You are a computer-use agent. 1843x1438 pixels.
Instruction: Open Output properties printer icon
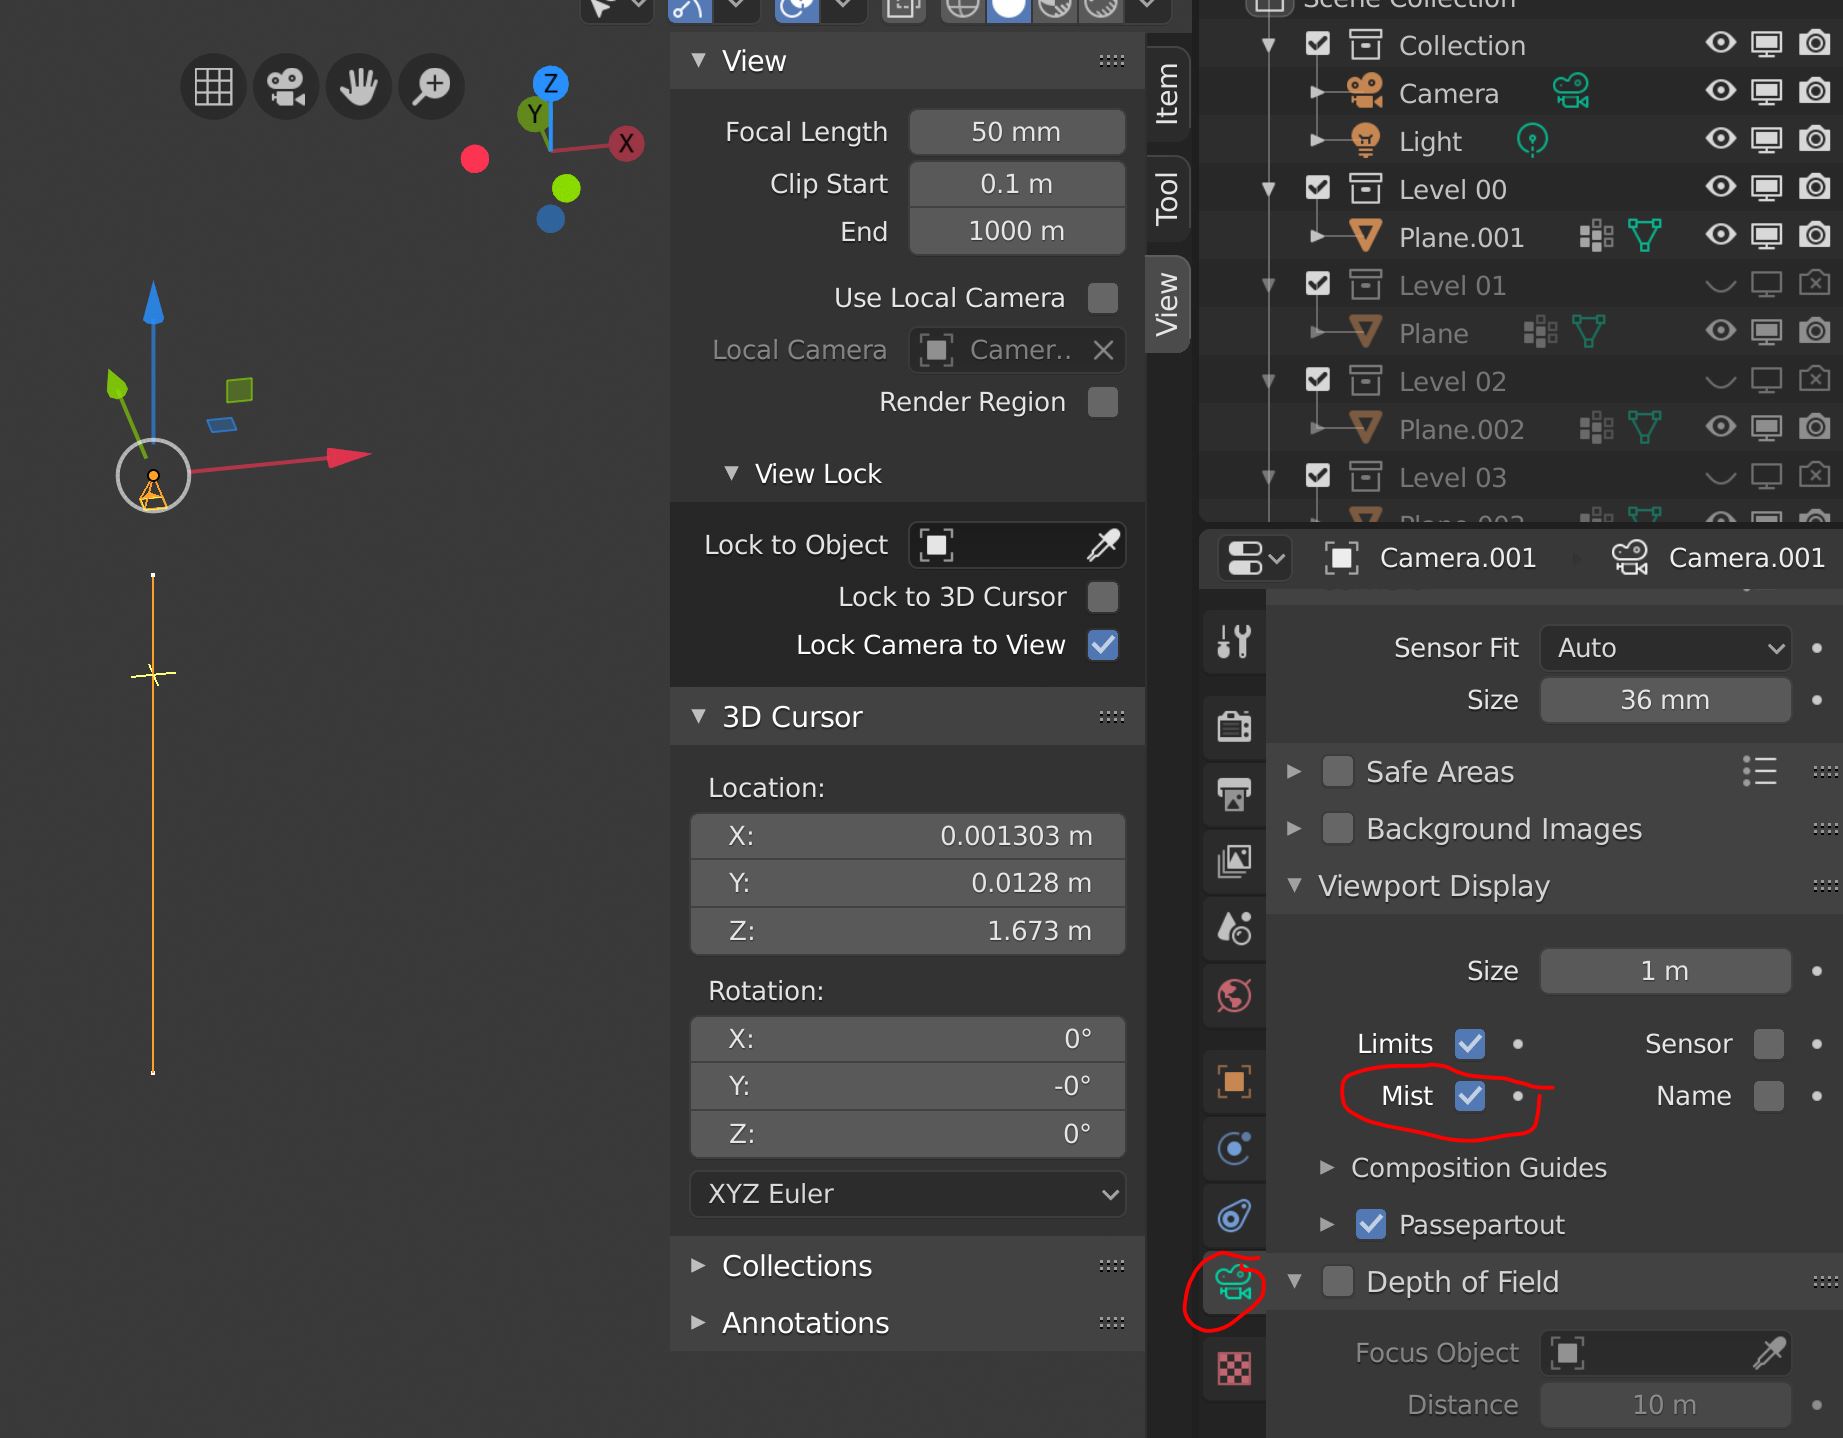click(1234, 794)
